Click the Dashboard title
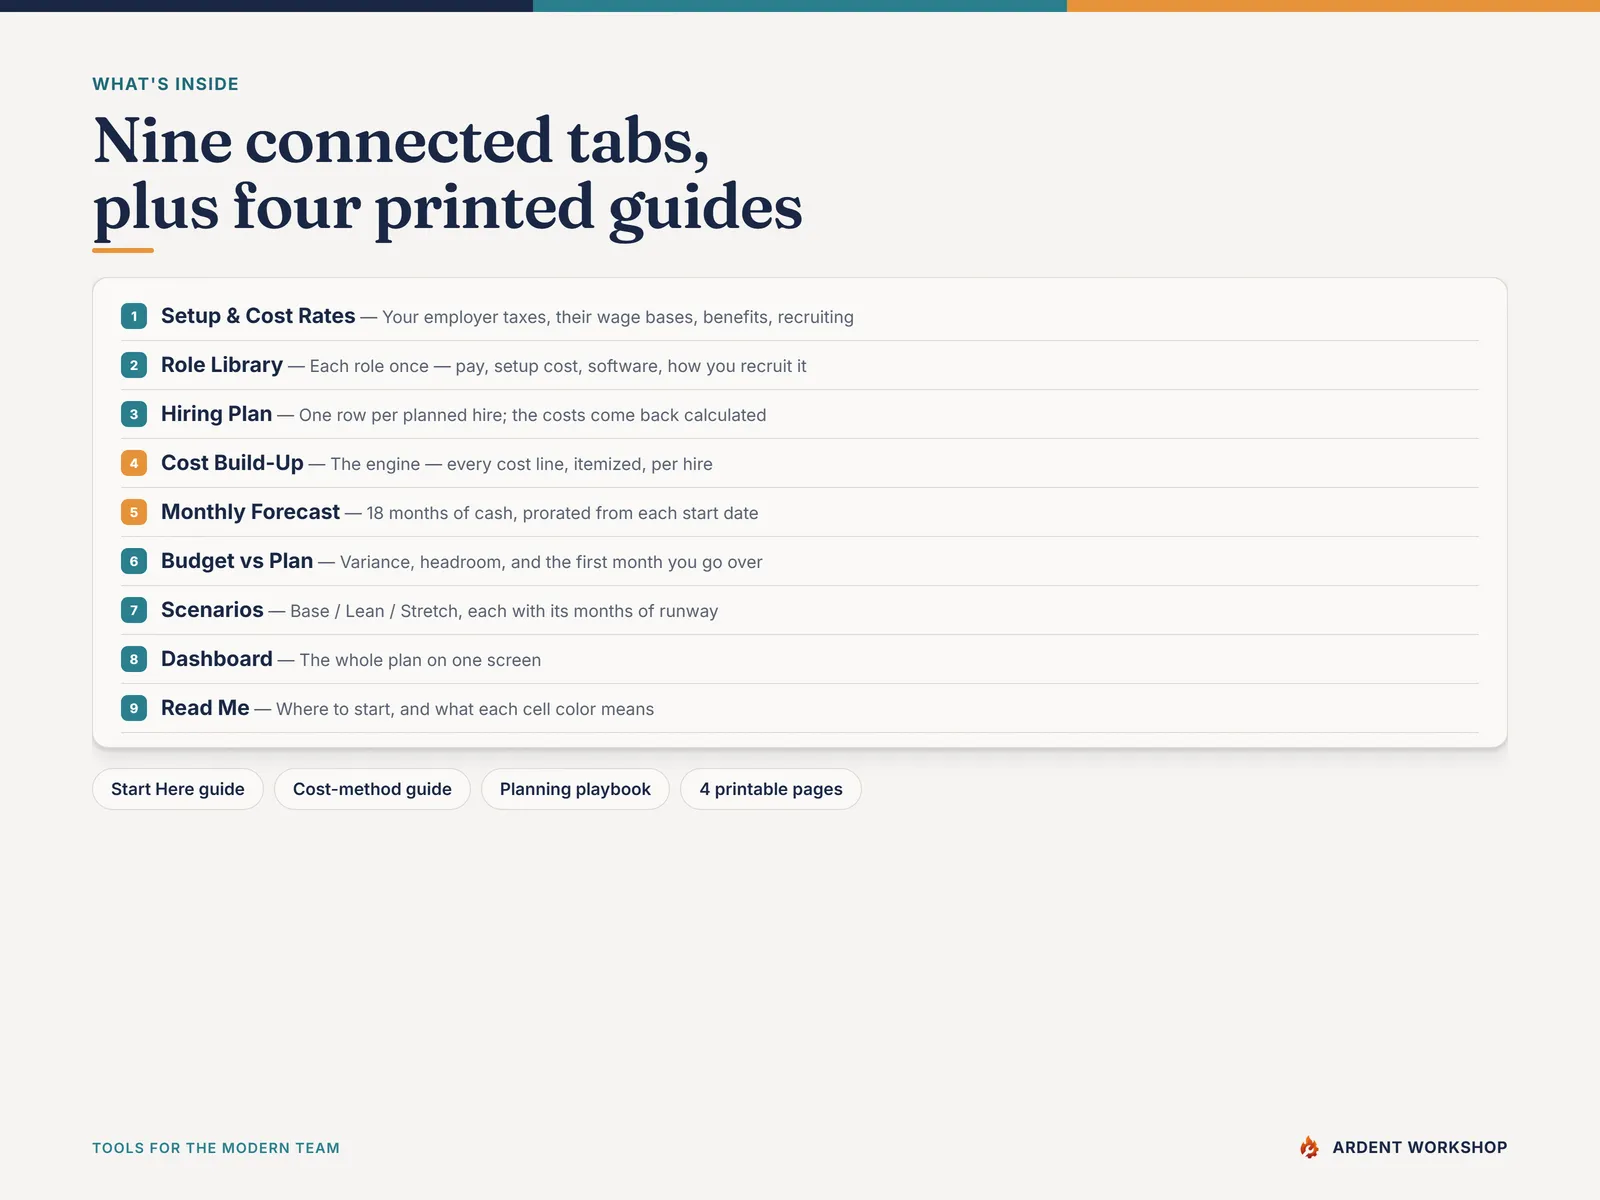The width and height of the screenshot is (1600, 1200). click(217, 659)
